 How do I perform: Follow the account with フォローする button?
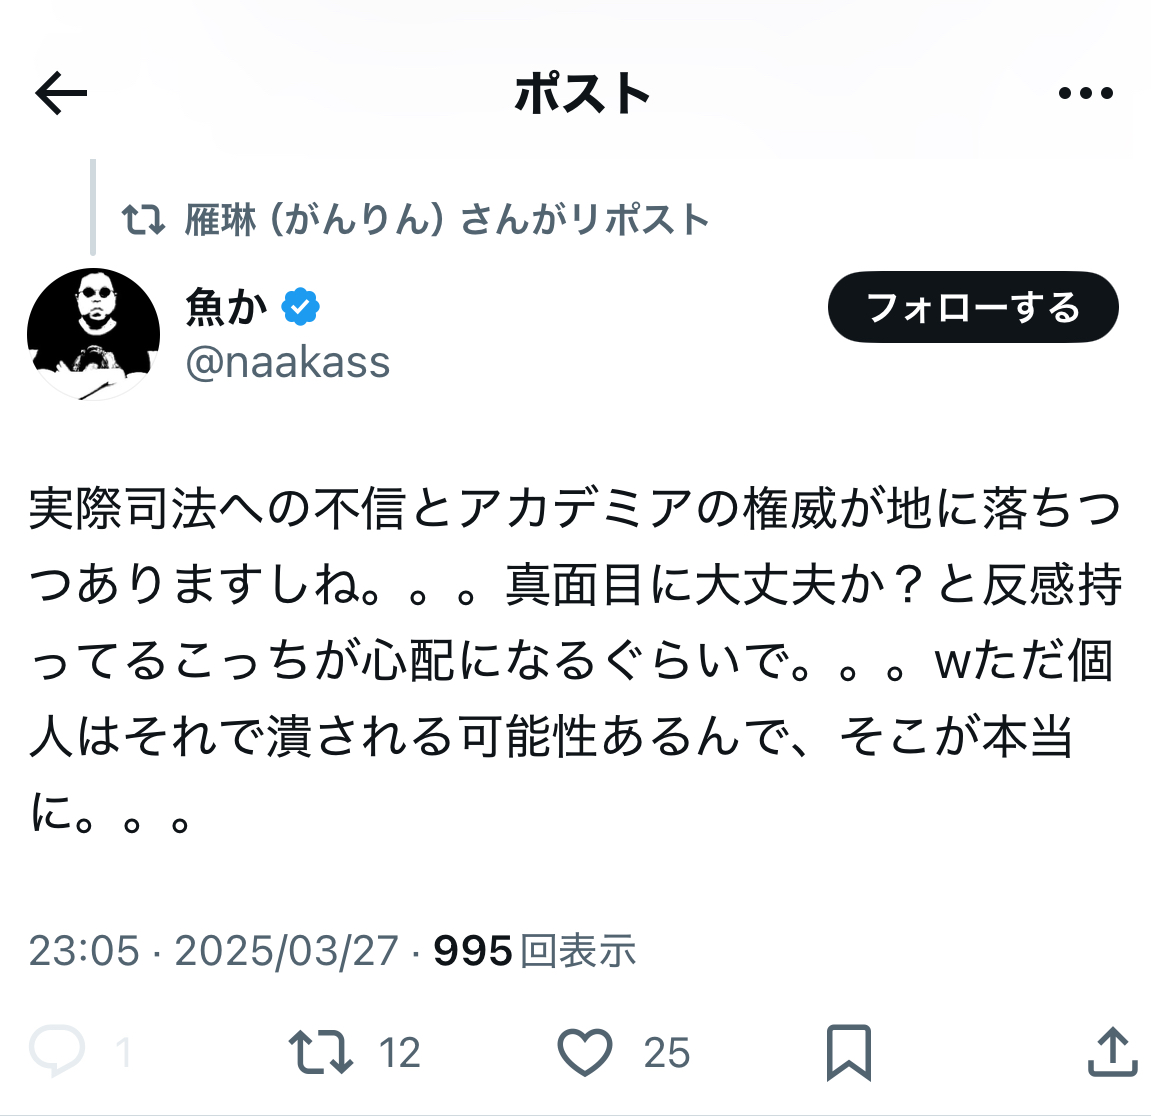click(973, 307)
